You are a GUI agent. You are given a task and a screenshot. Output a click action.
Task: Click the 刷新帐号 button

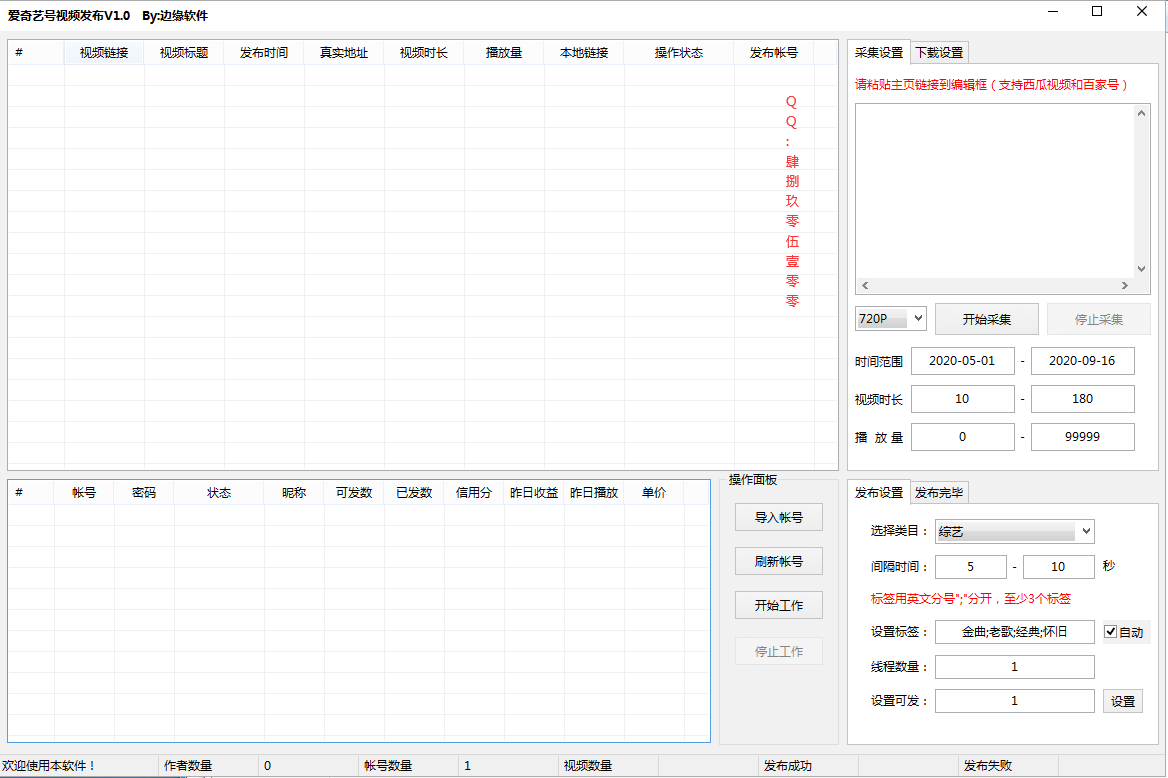click(x=778, y=561)
